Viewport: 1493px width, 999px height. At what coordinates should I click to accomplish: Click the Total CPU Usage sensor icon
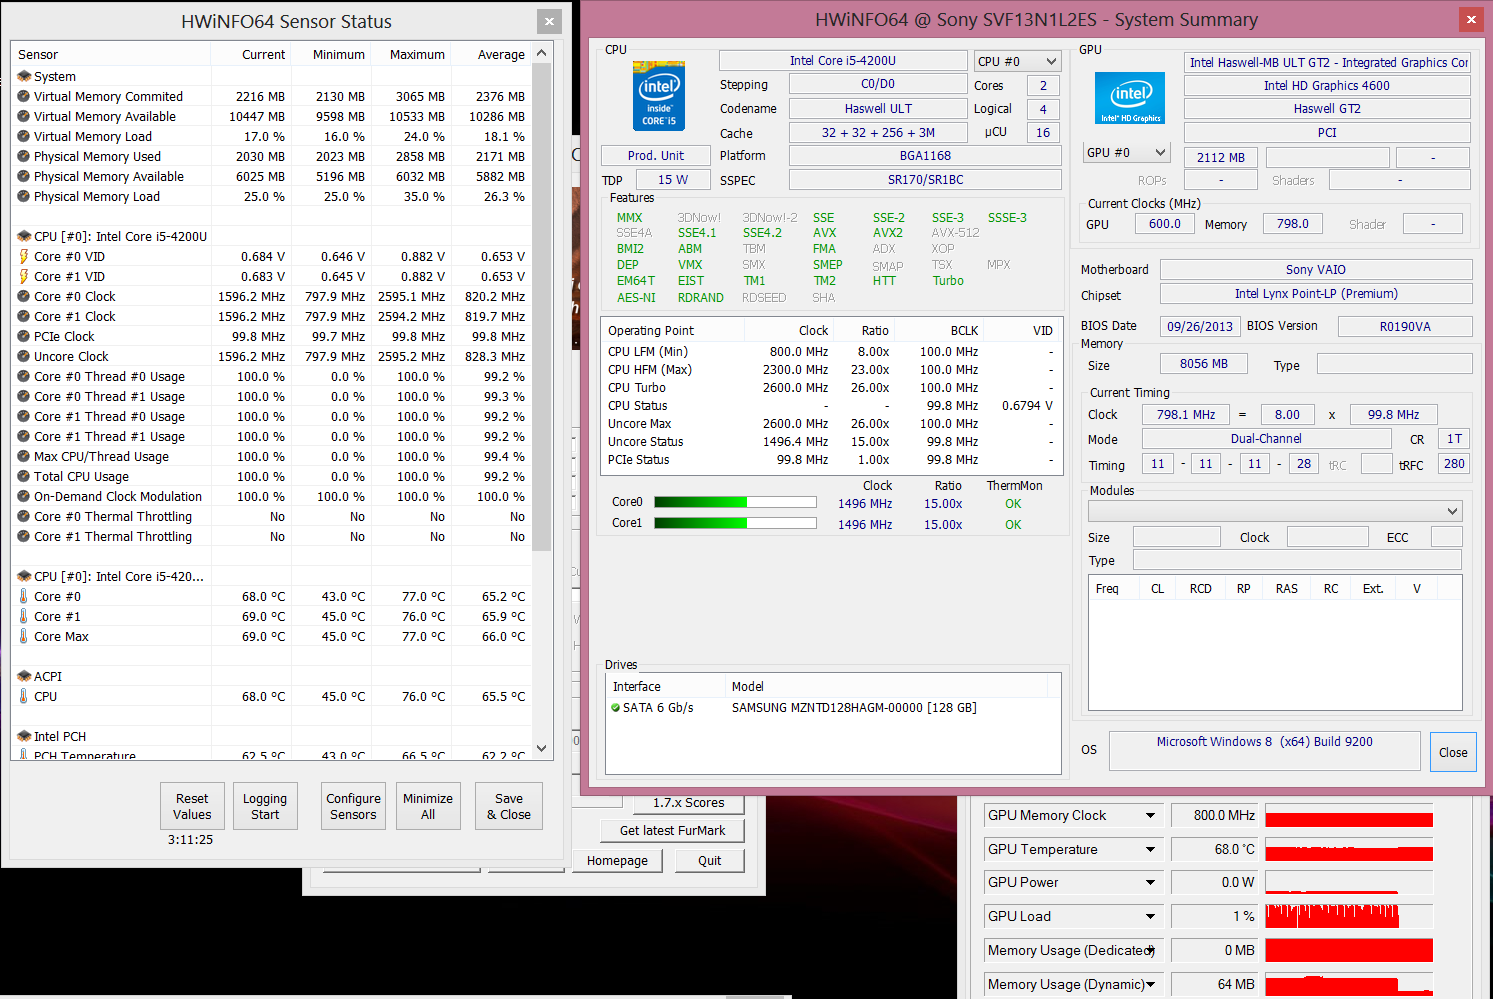point(24,477)
